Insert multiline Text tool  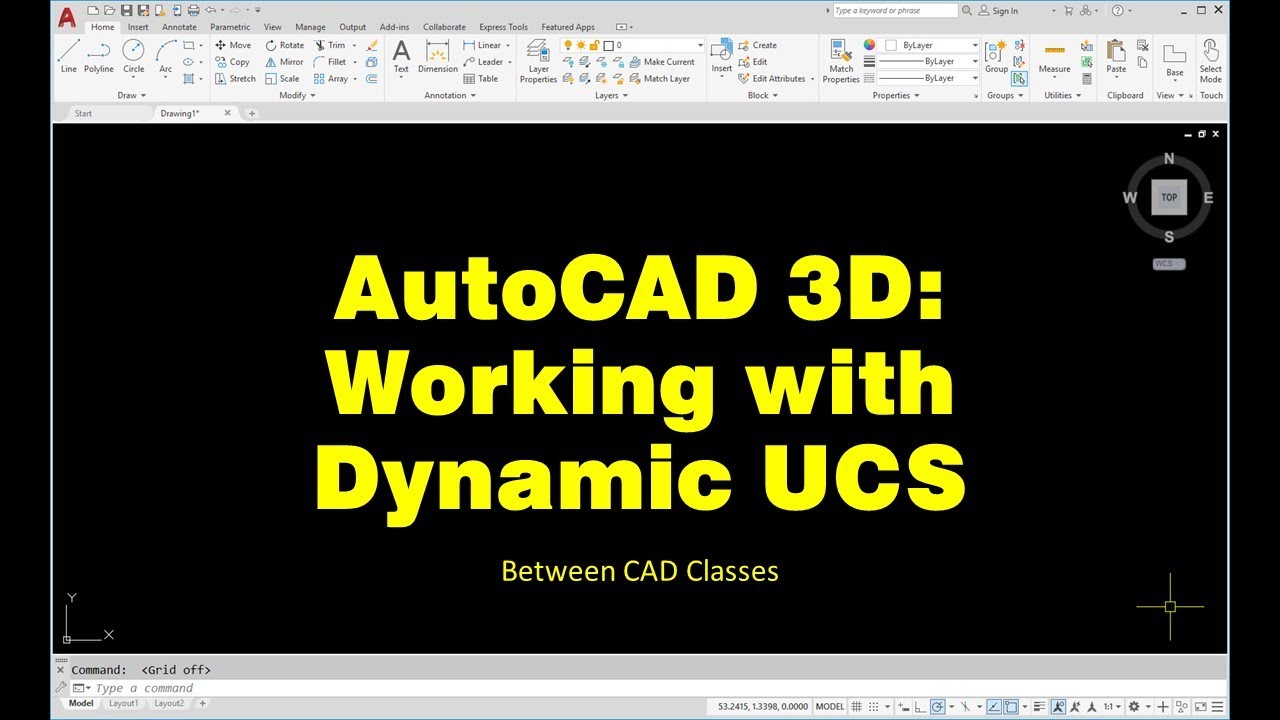pos(401,56)
